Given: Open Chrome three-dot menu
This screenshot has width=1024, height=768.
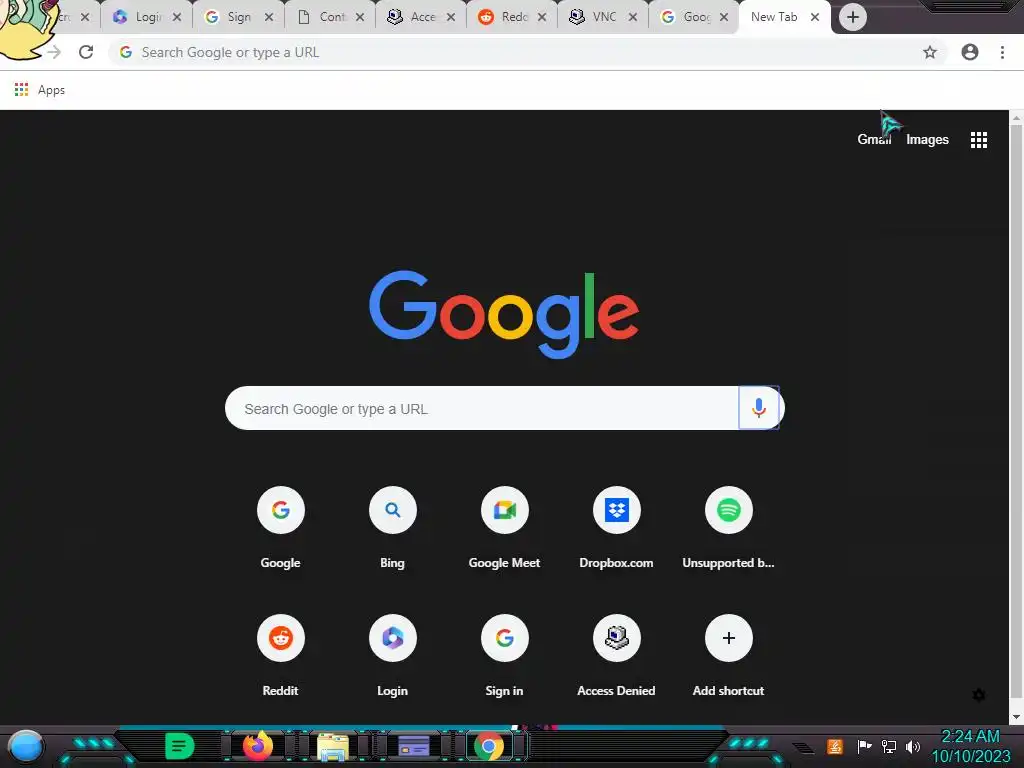Looking at the screenshot, I should click(1002, 52).
